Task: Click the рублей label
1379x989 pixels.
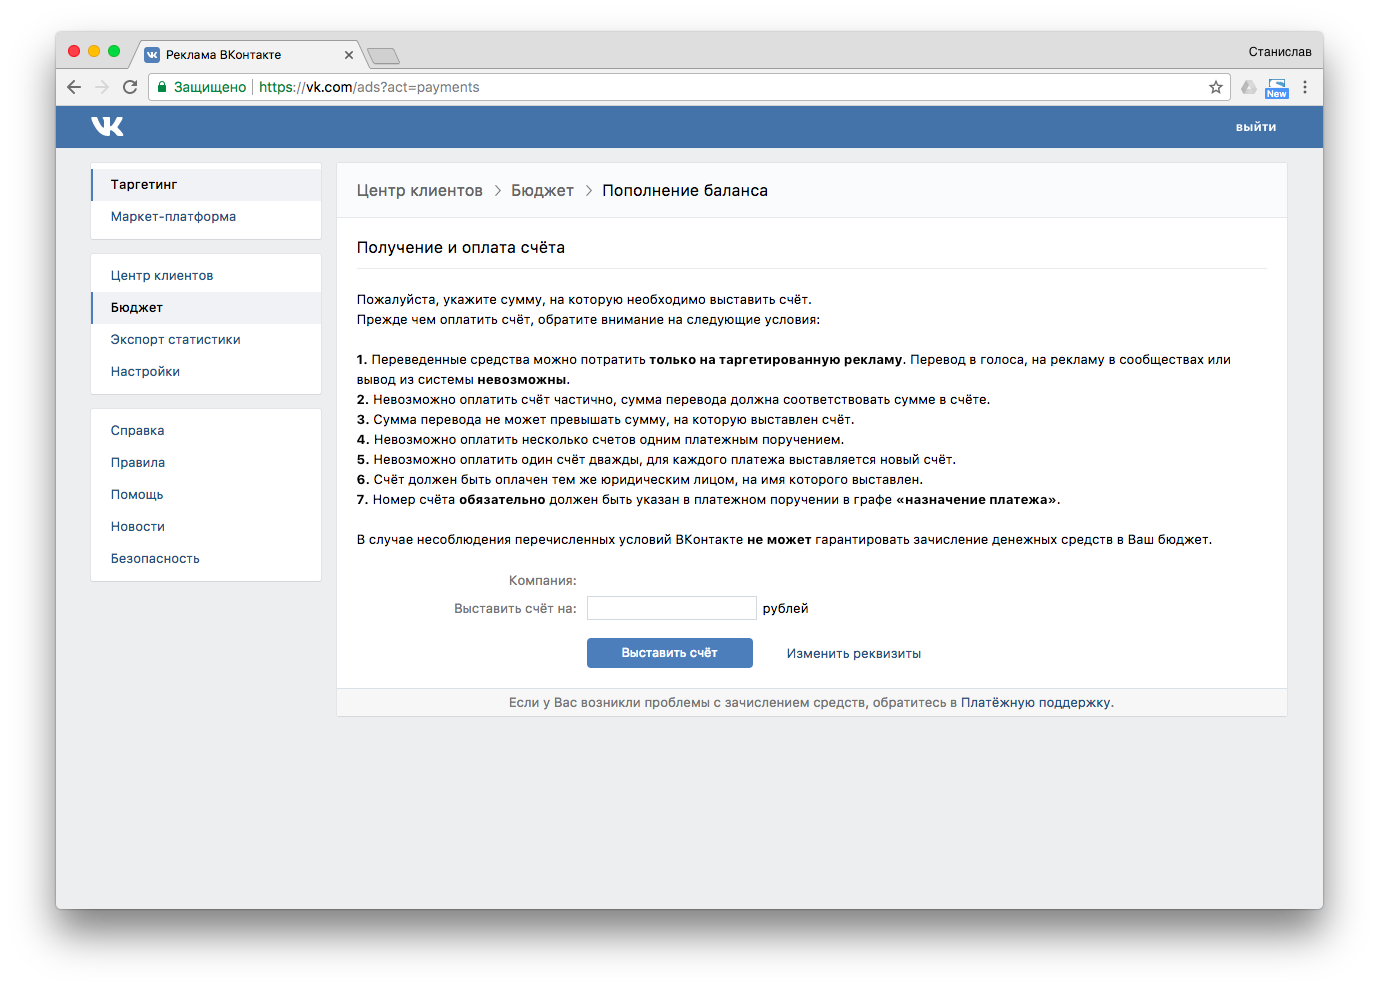Action: (786, 609)
